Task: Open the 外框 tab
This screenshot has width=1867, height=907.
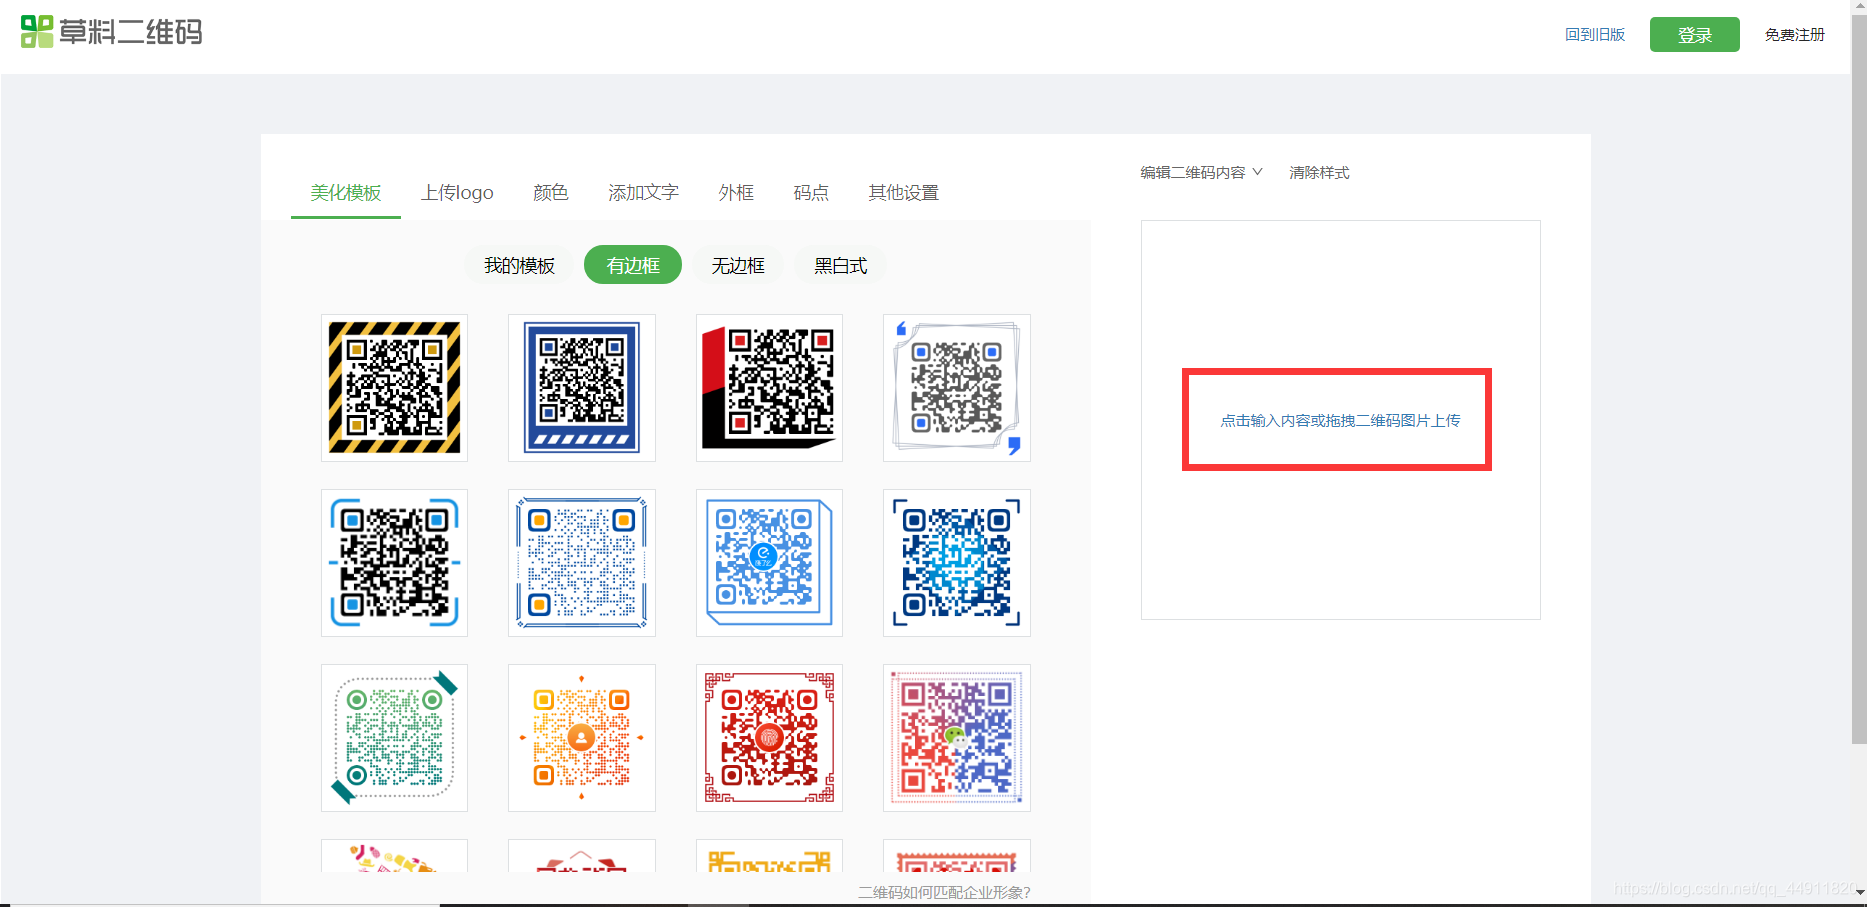Action: coord(736,193)
